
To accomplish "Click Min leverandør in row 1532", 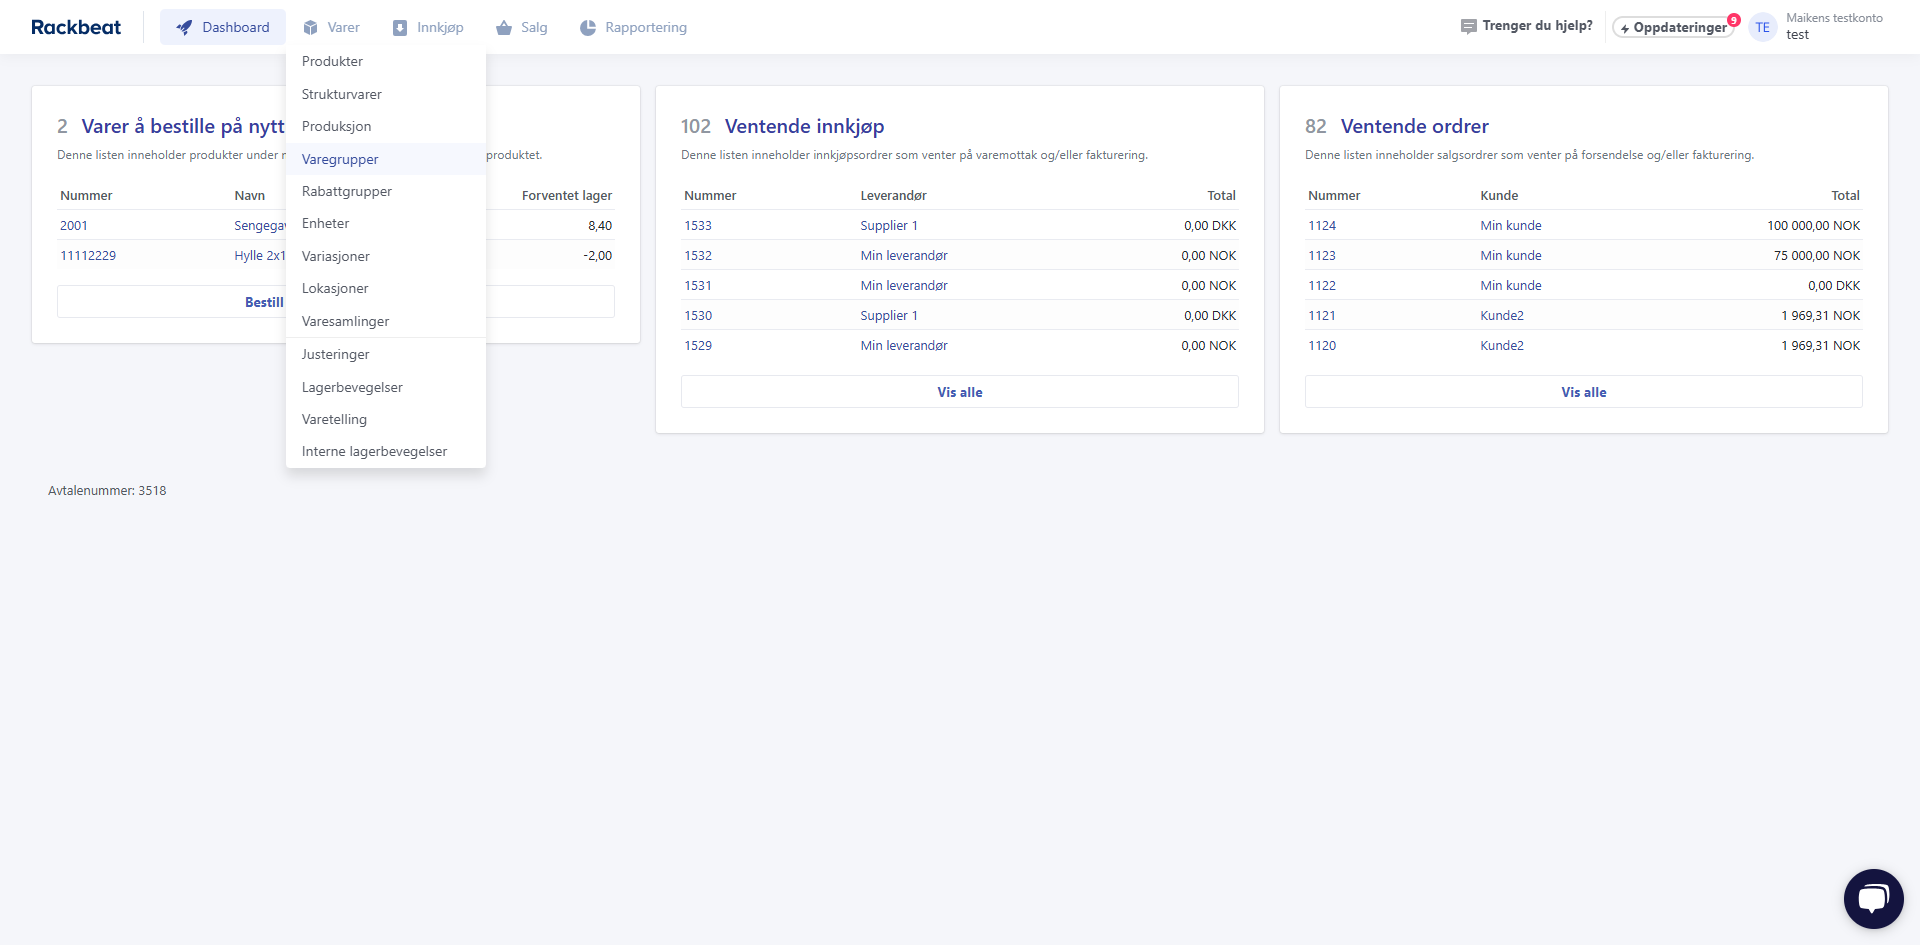I will tap(904, 256).
